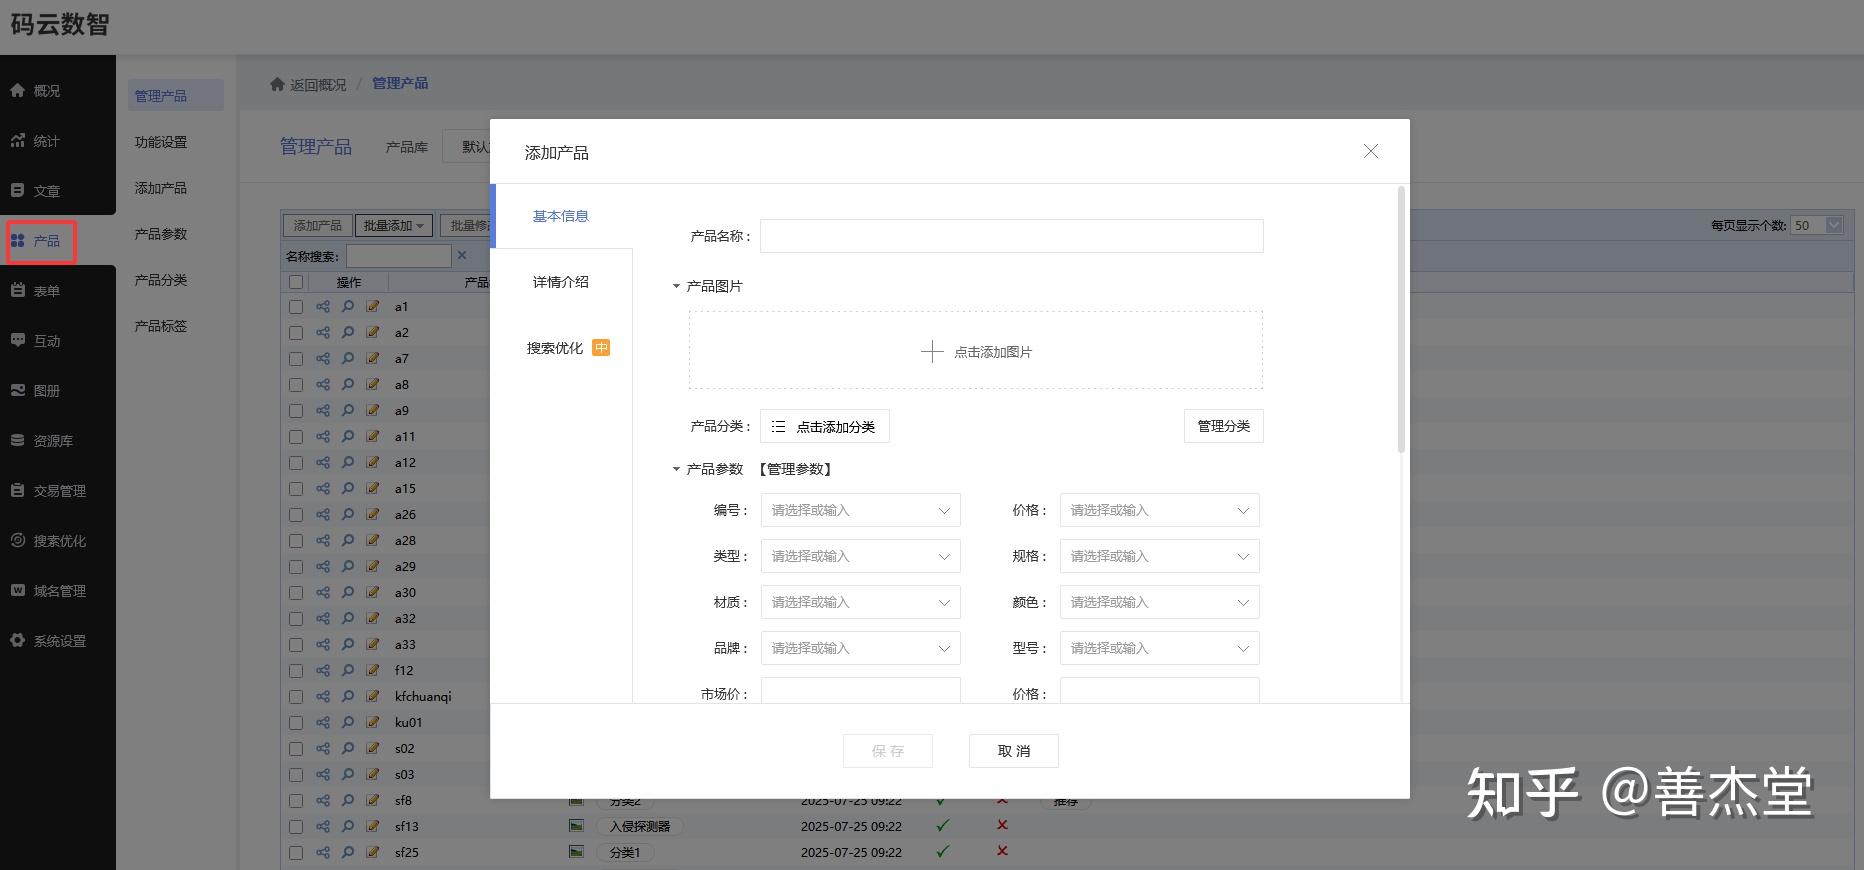Open 产品参数 in the submenu
The image size is (1864, 870).
pos(161,234)
